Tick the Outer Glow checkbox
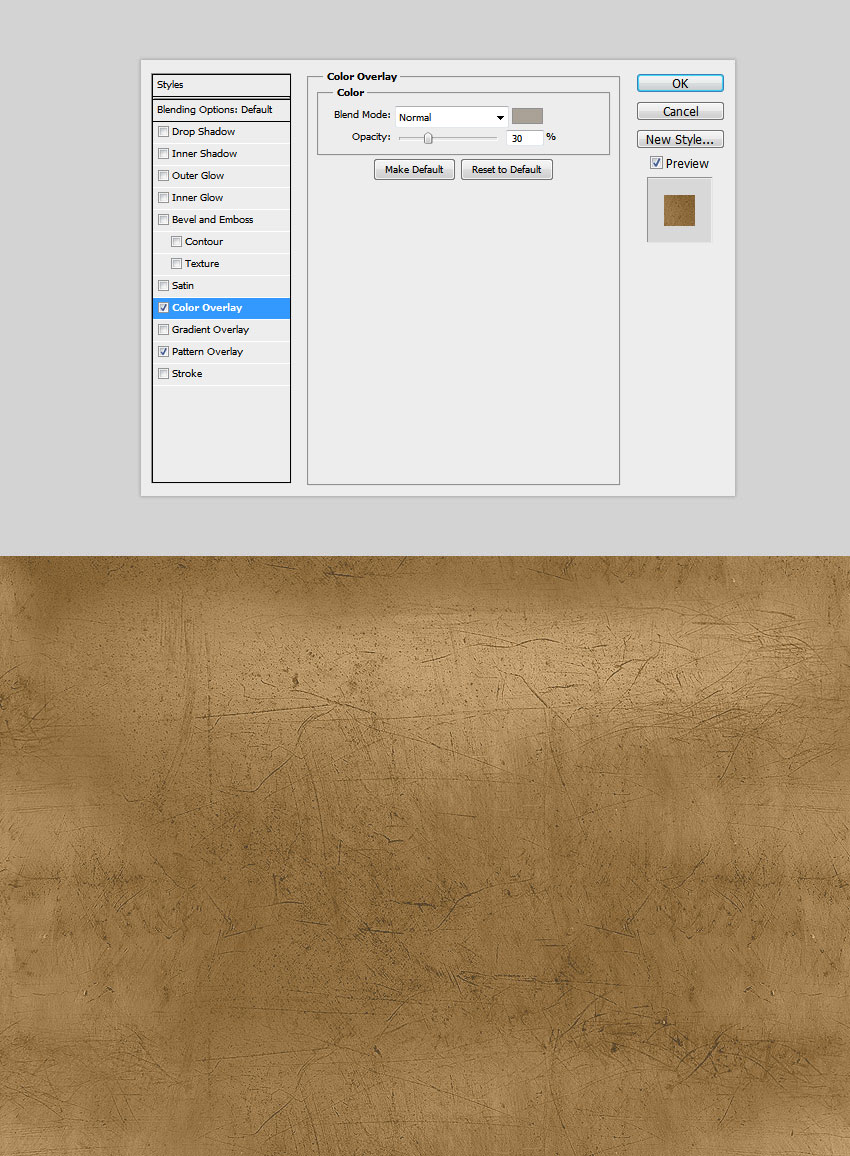850x1156 pixels. pyautogui.click(x=164, y=176)
